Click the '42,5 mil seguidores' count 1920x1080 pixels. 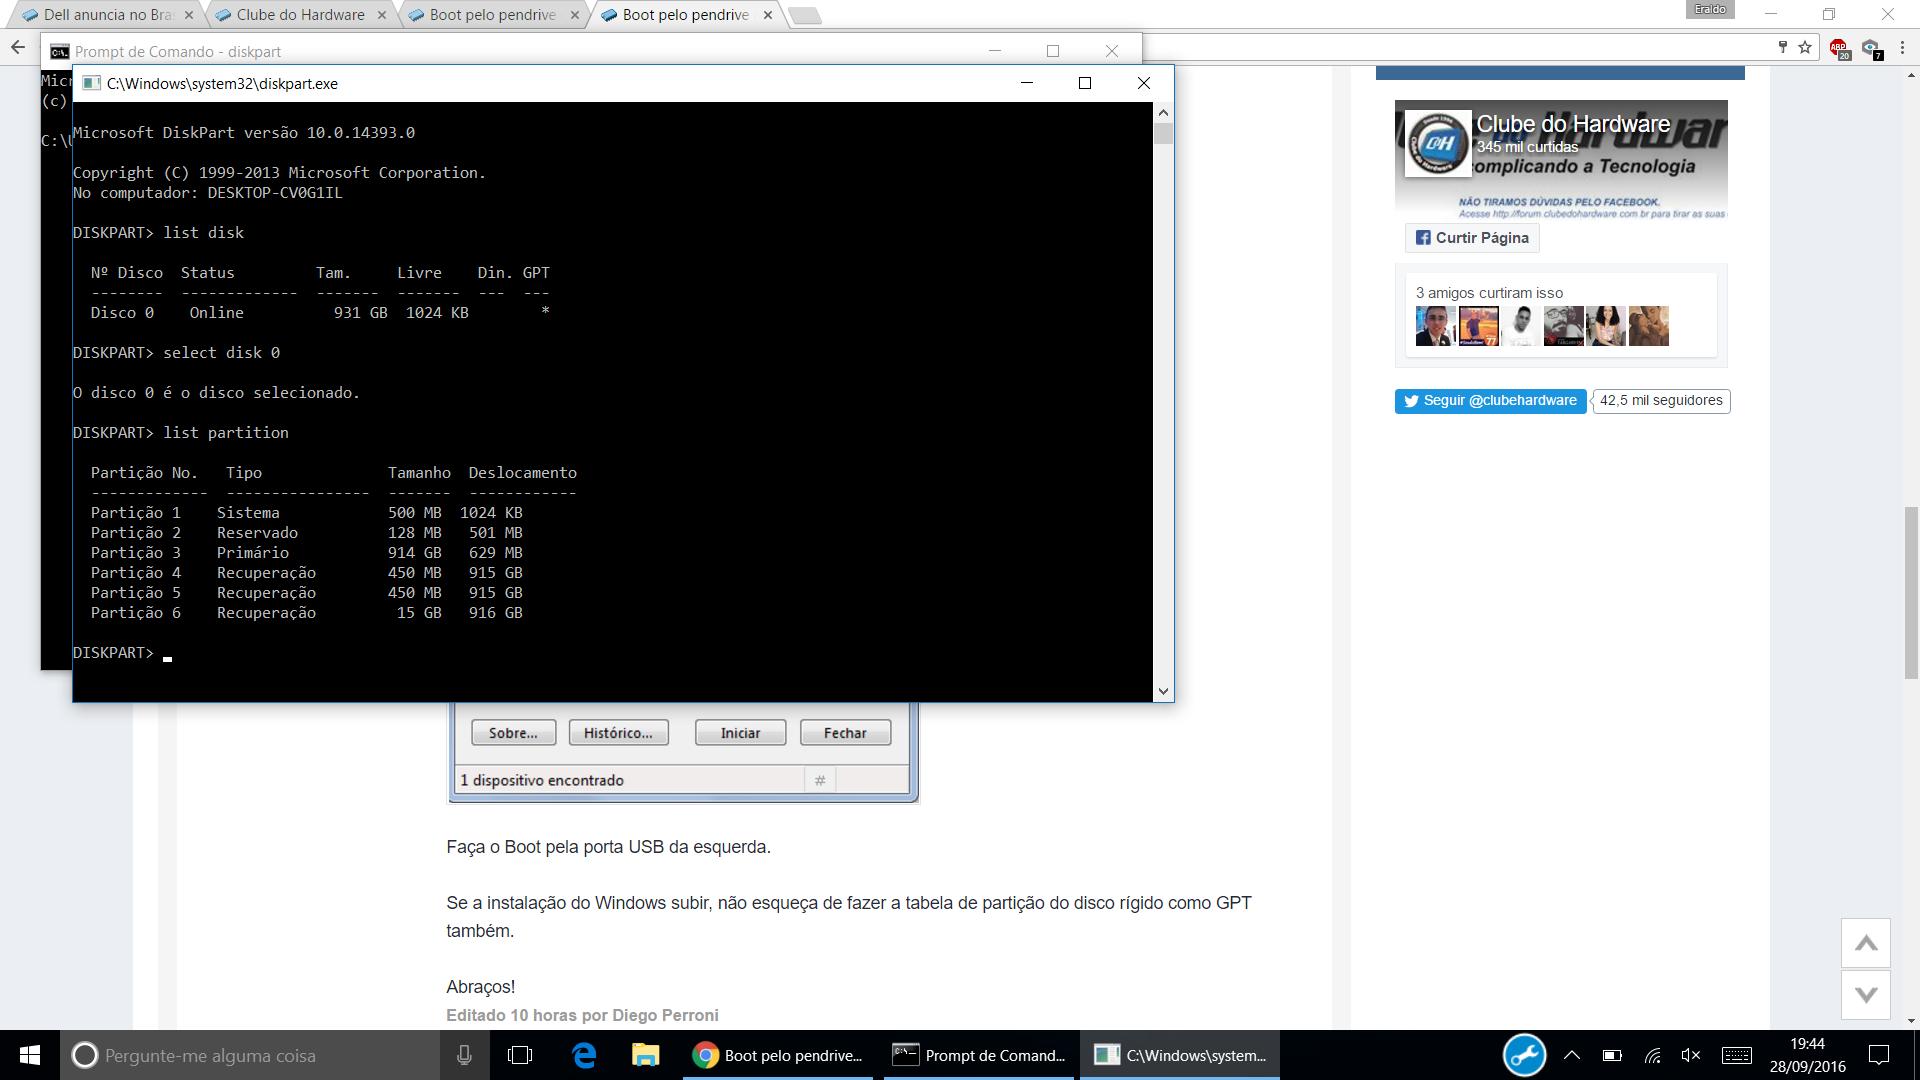coord(1661,401)
